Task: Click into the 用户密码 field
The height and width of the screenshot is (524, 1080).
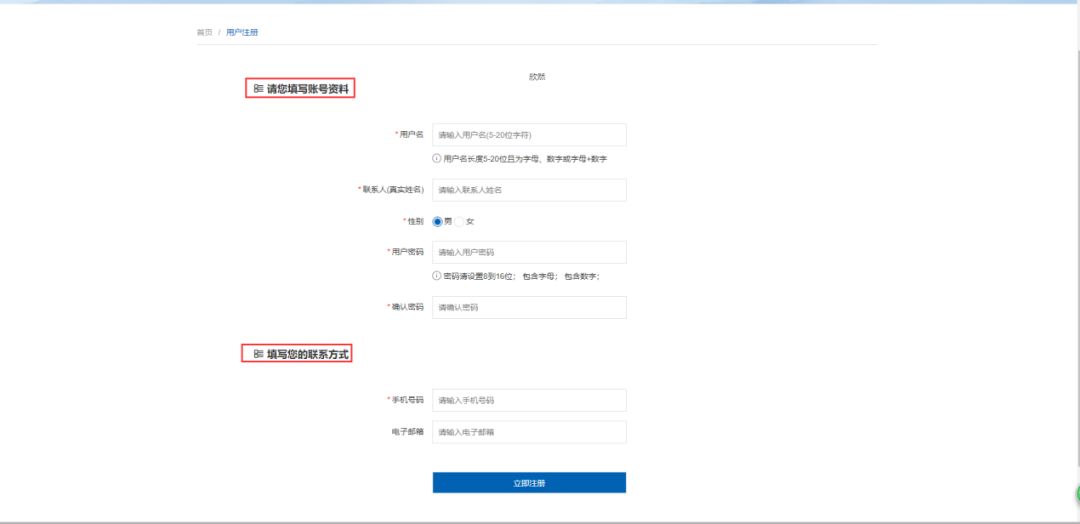Action: (529, 252)
